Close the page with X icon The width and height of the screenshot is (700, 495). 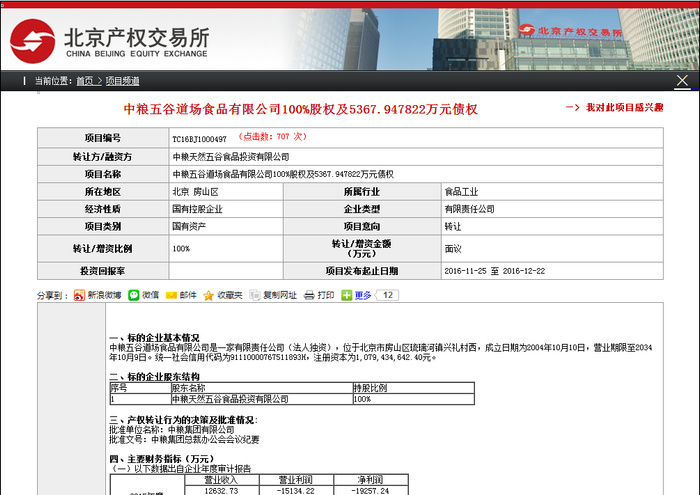[x=682, y=81]
